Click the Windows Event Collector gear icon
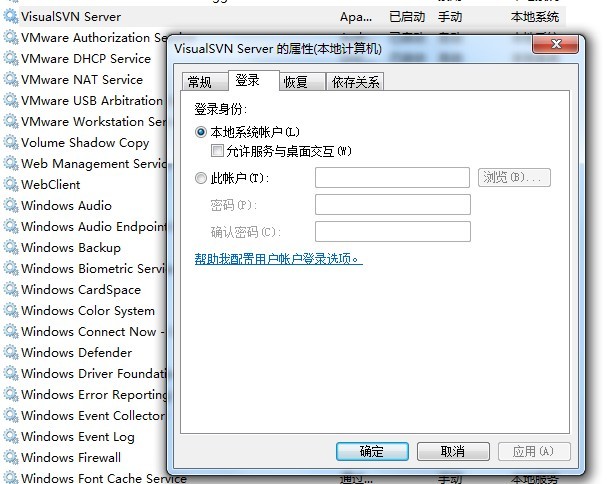 tap(11, 415)
